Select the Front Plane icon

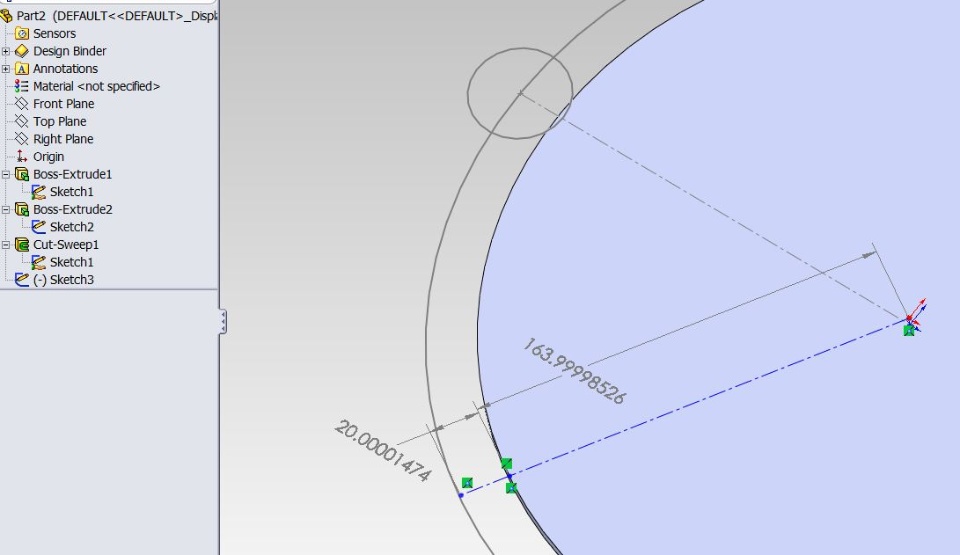(22, 104)
